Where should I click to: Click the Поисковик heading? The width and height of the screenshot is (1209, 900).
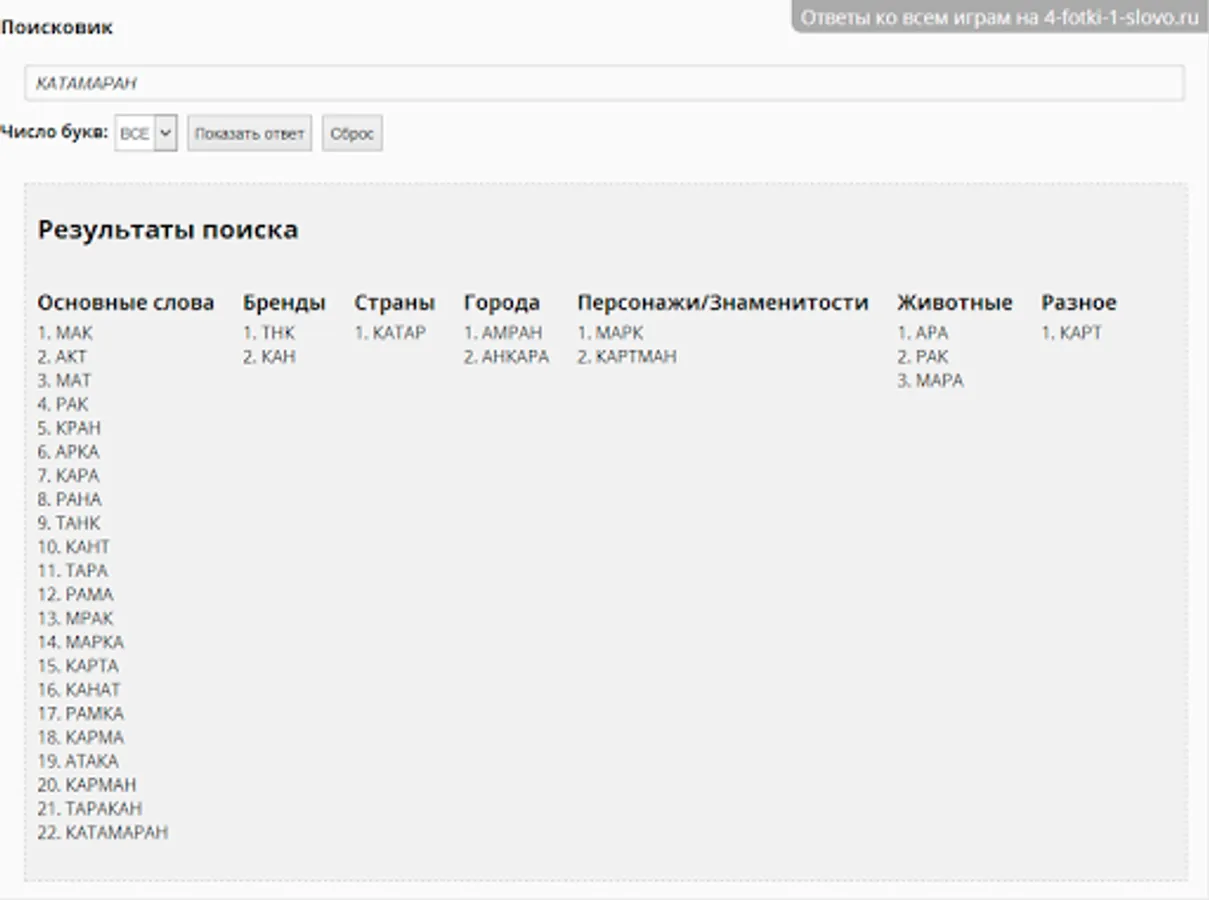57,28
